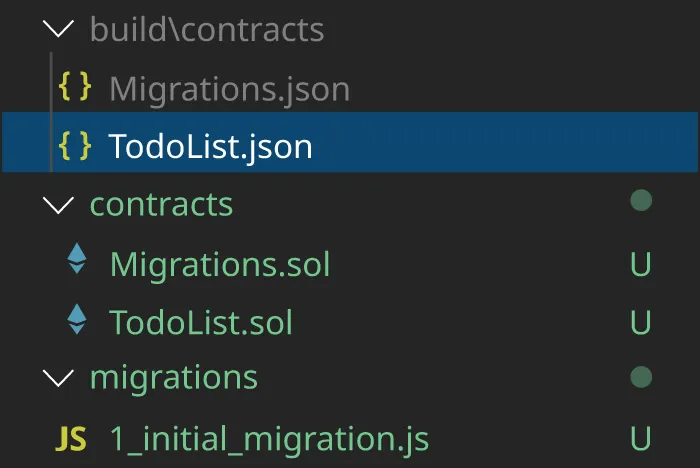Select the migrations folder name
The image size is (700, 468).
[x=173, y=378]
